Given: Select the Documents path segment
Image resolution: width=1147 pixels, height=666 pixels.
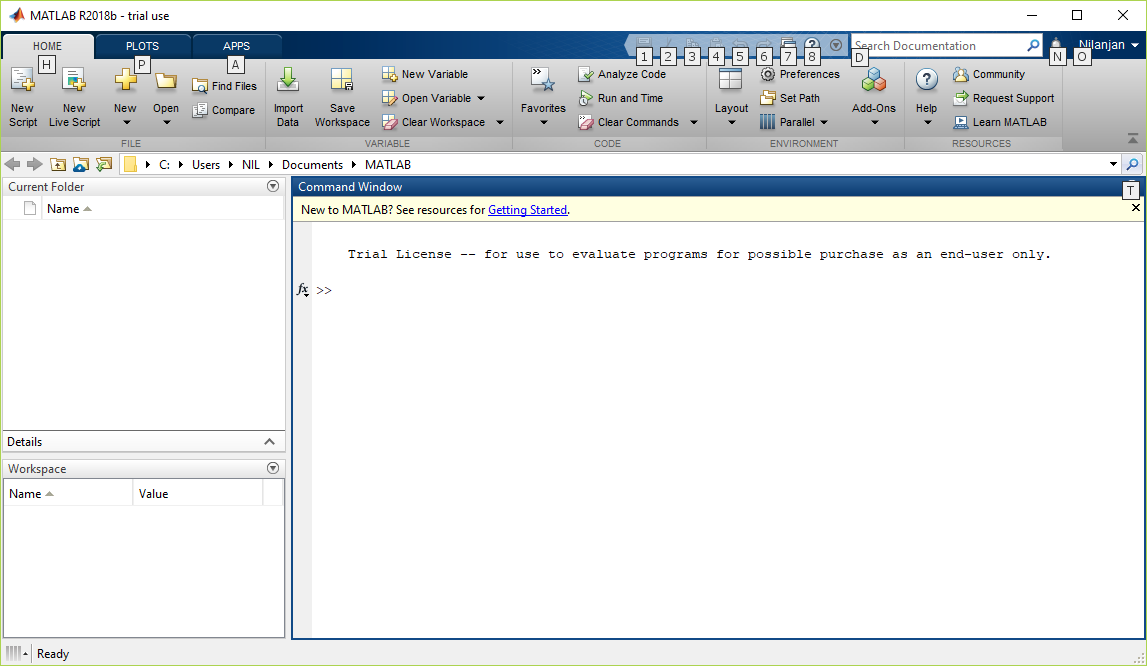Looking at the screenshot, I should coord(312,165).
